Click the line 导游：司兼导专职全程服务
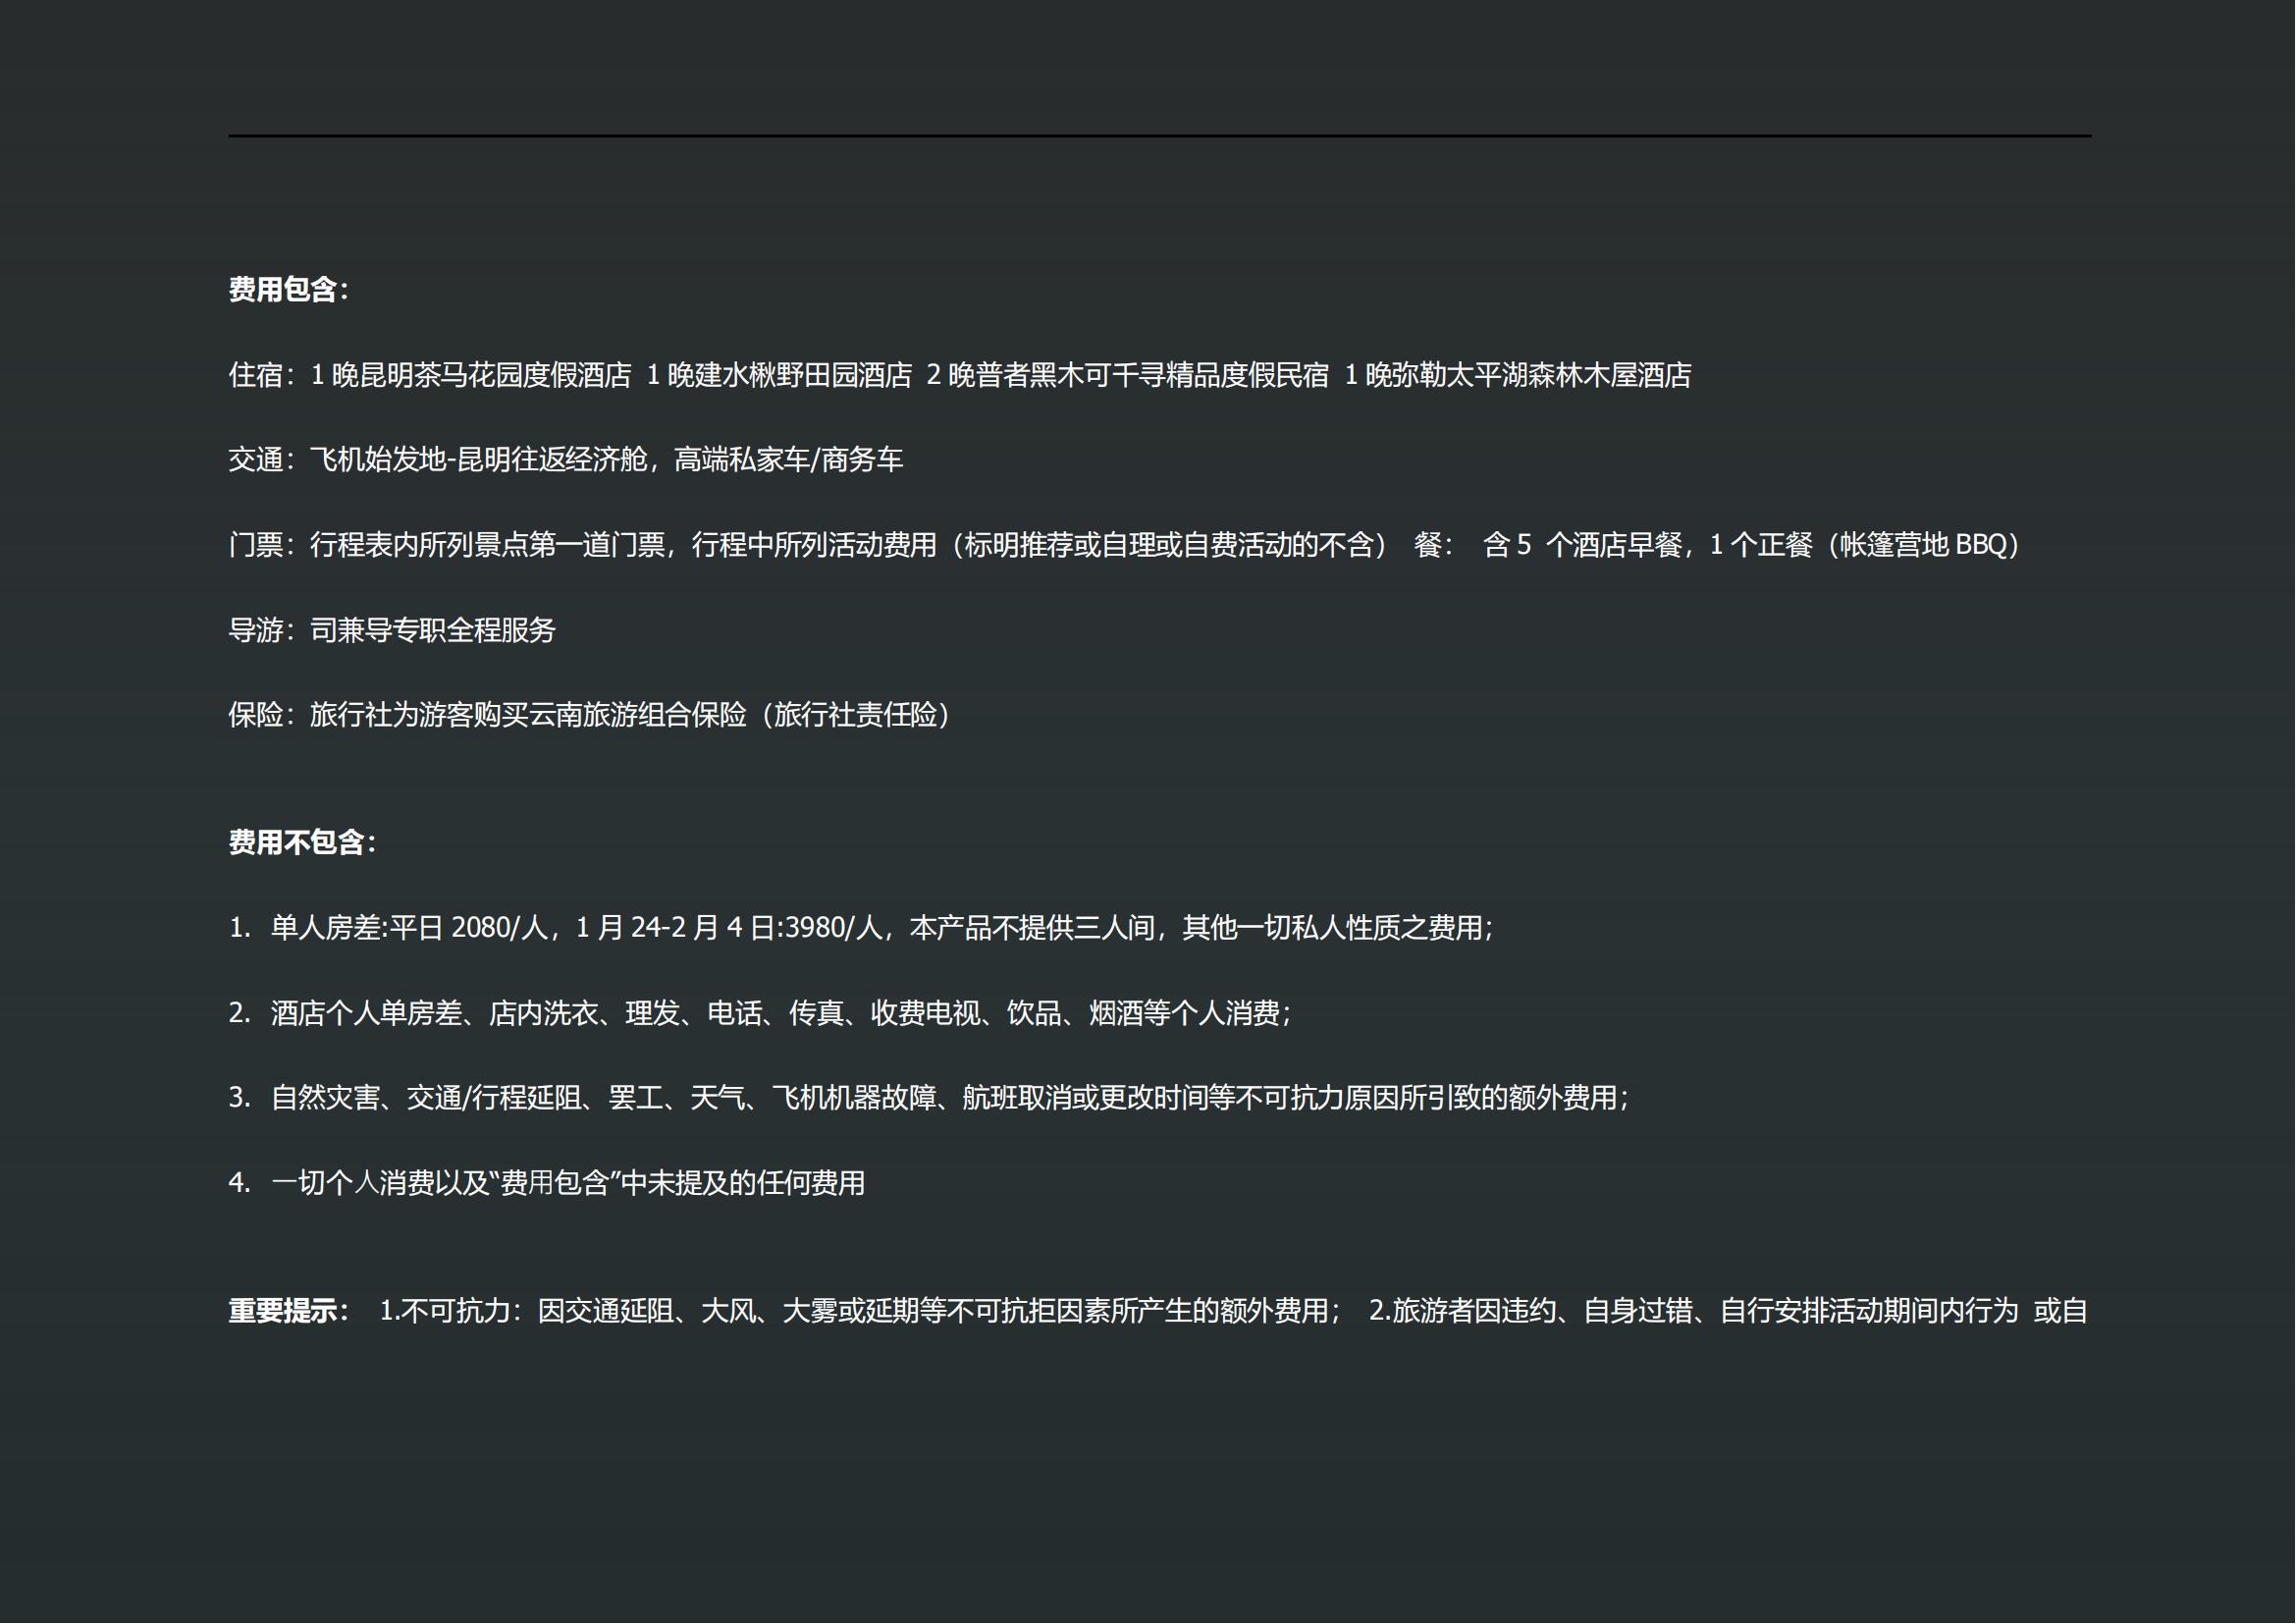The width and height of the screenshot is (2296, 1624). click(392, 630)
